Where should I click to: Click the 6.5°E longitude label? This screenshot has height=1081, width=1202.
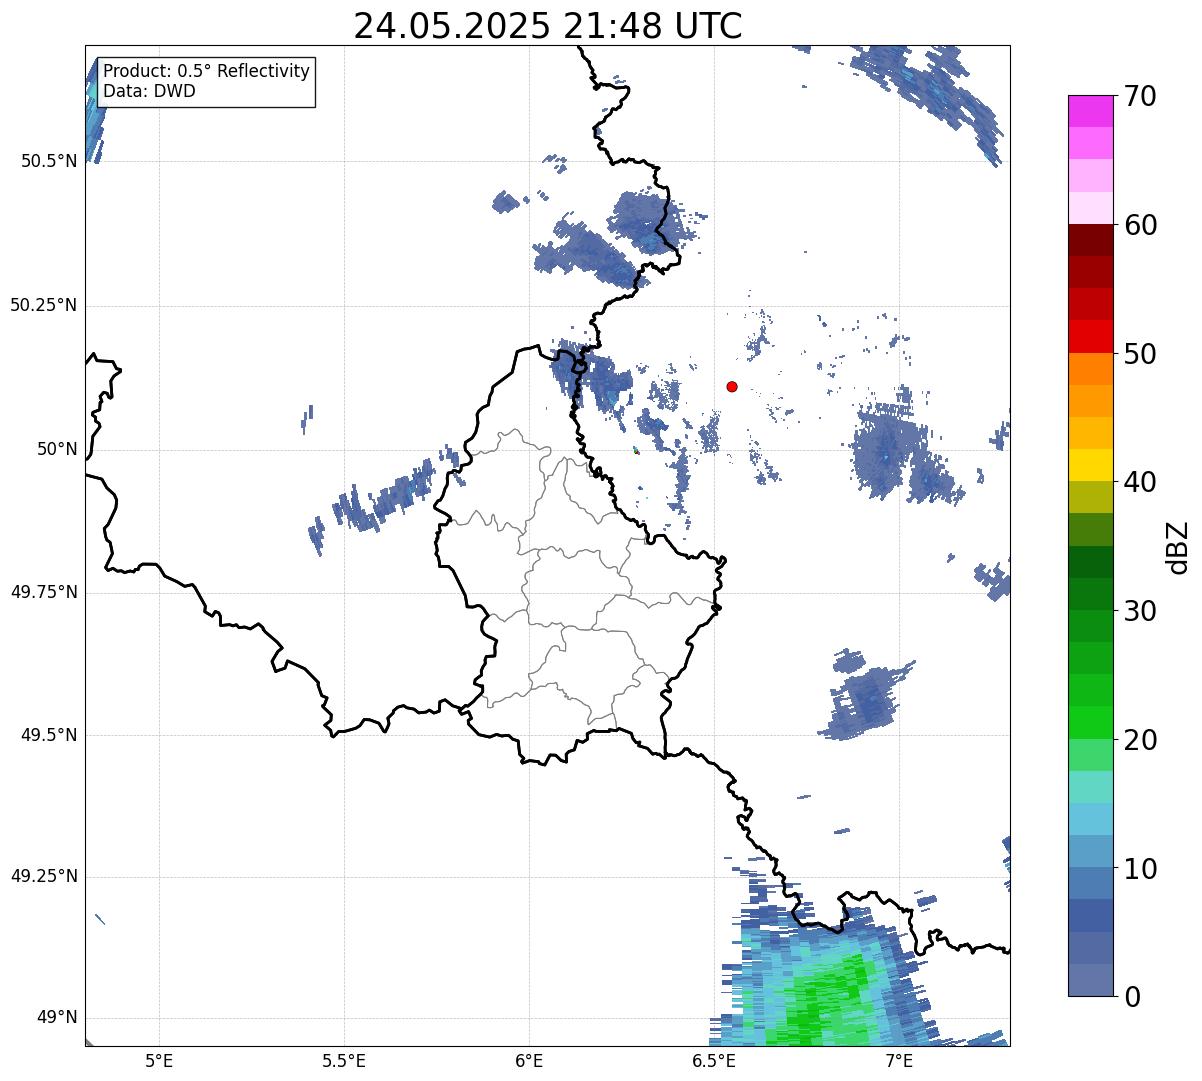(714, 1060)
